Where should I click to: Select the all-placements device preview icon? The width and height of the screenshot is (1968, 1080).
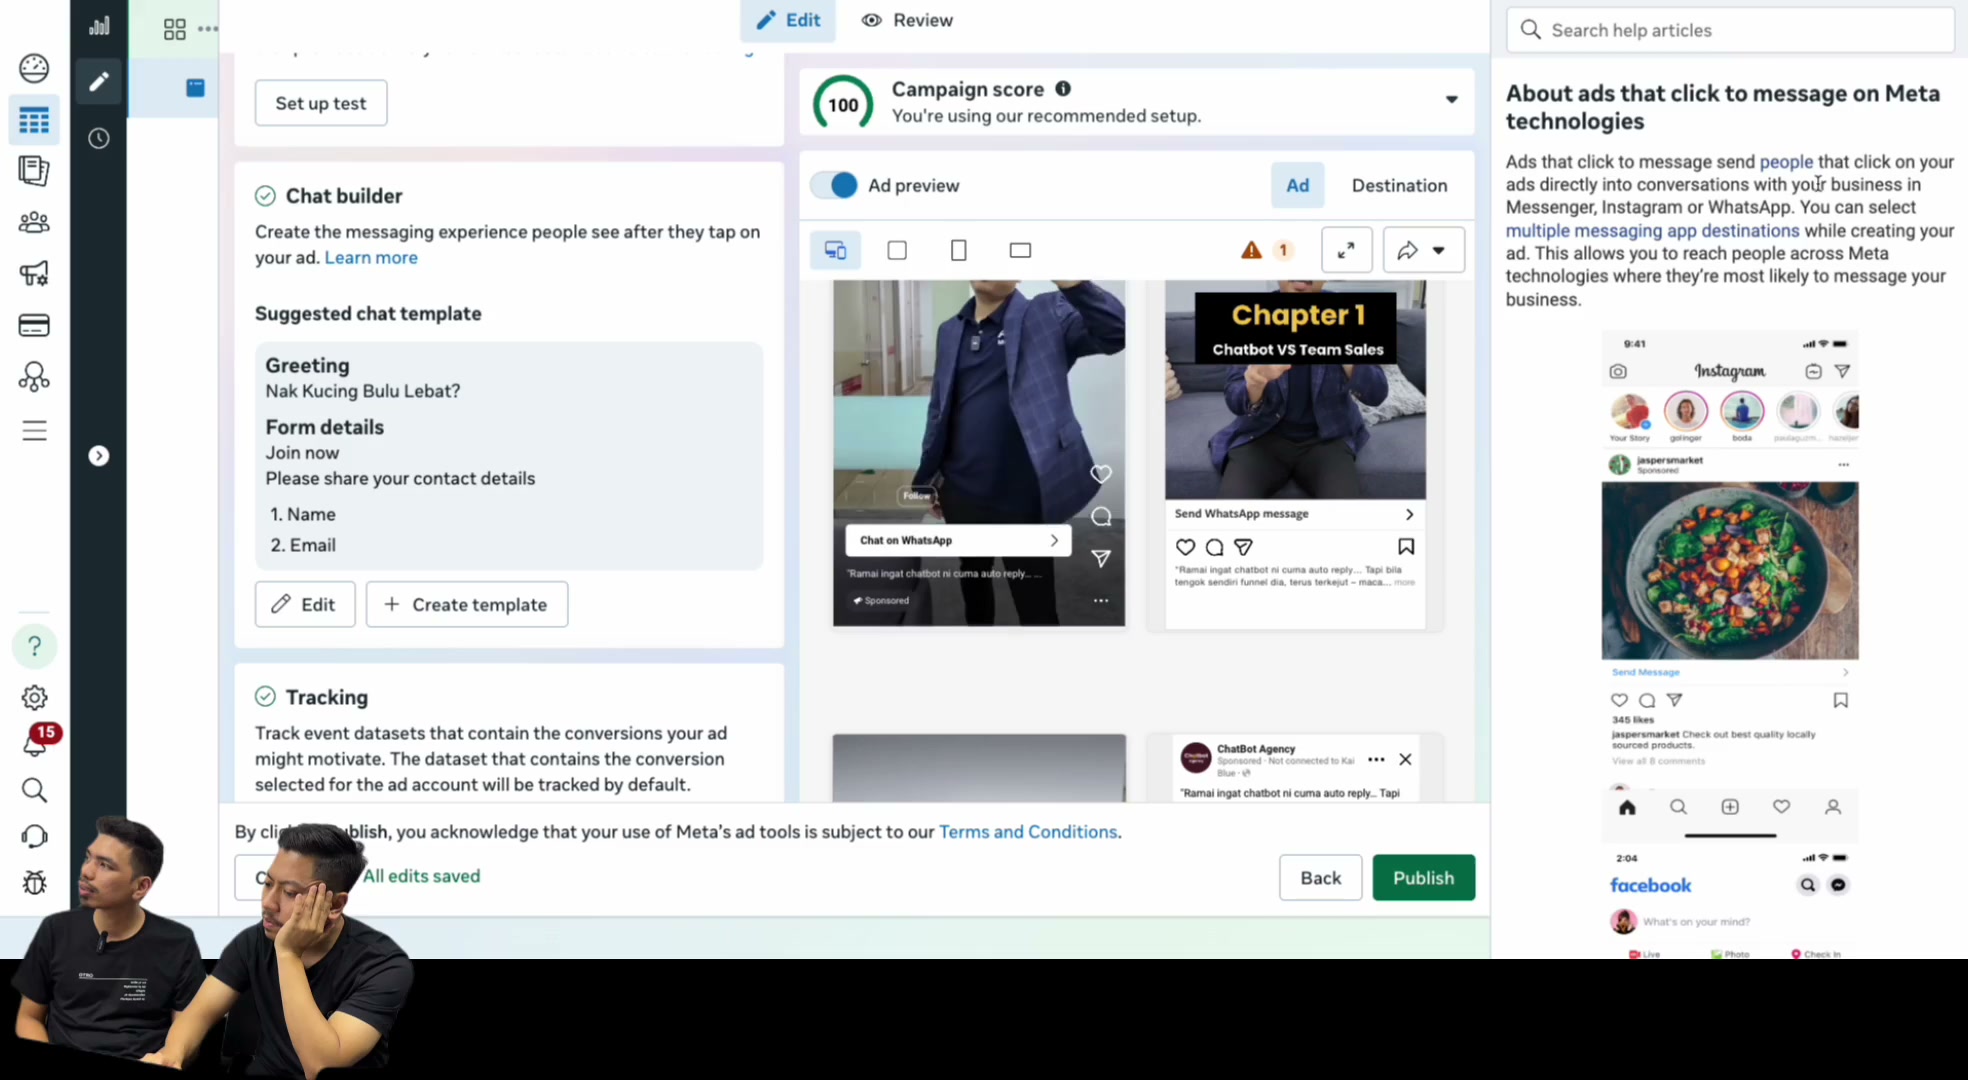835,250
